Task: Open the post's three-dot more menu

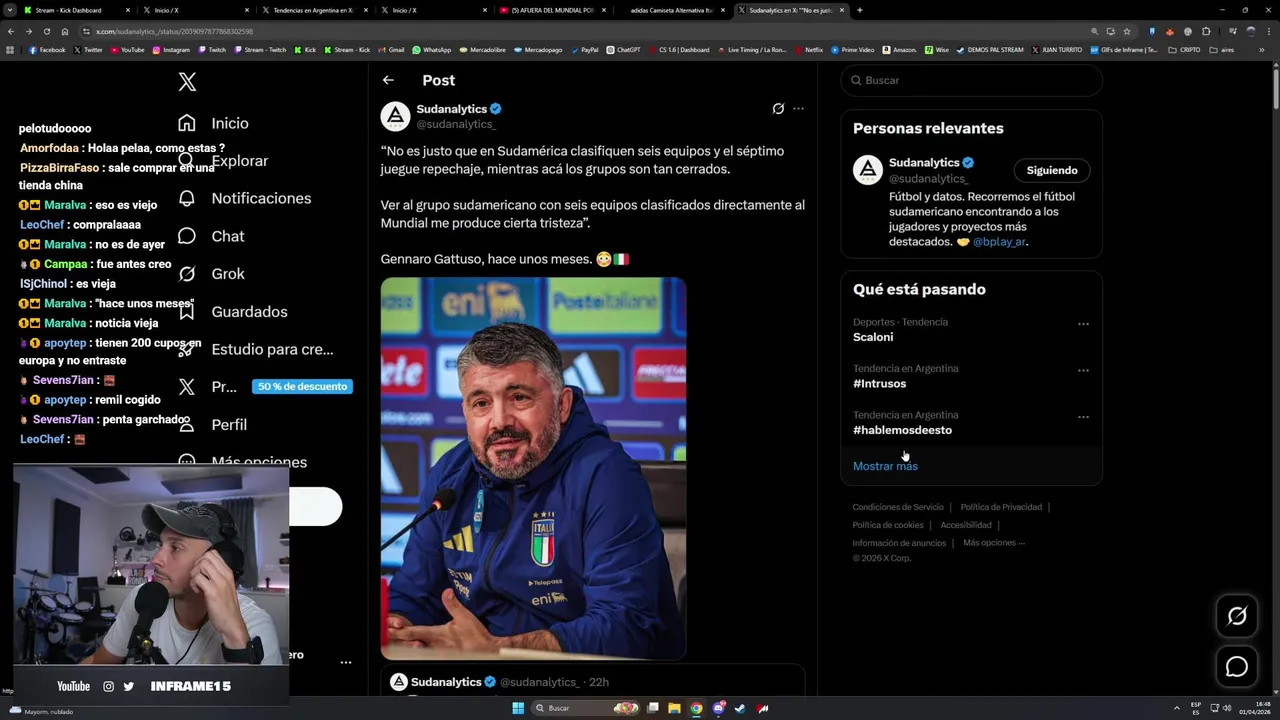Action: click(x=798, y=109)
